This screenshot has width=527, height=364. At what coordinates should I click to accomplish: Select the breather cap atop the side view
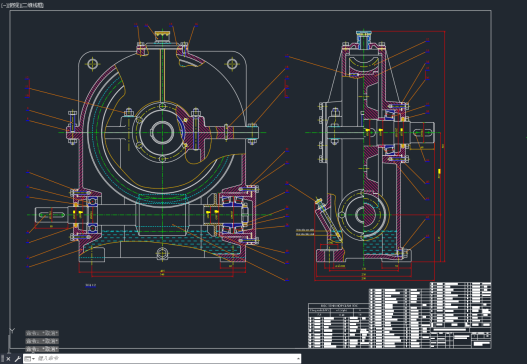[x=364, y=34]
